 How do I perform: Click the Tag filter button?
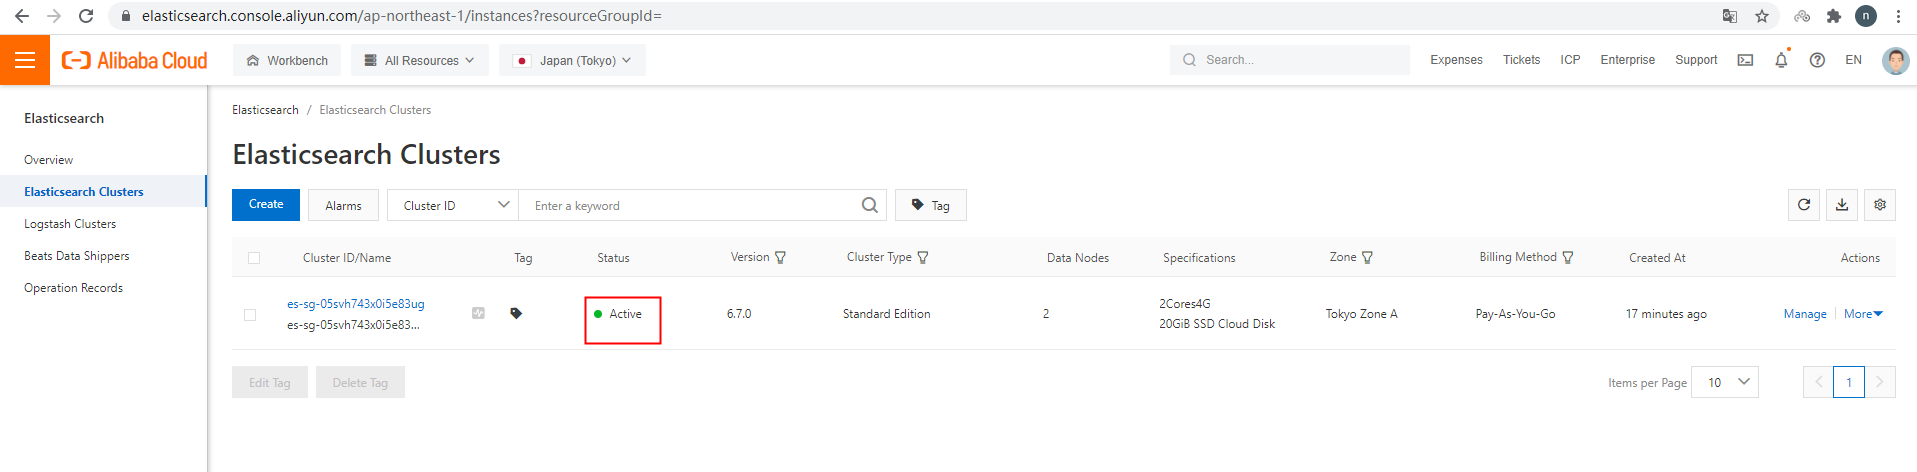coord(931,205)
